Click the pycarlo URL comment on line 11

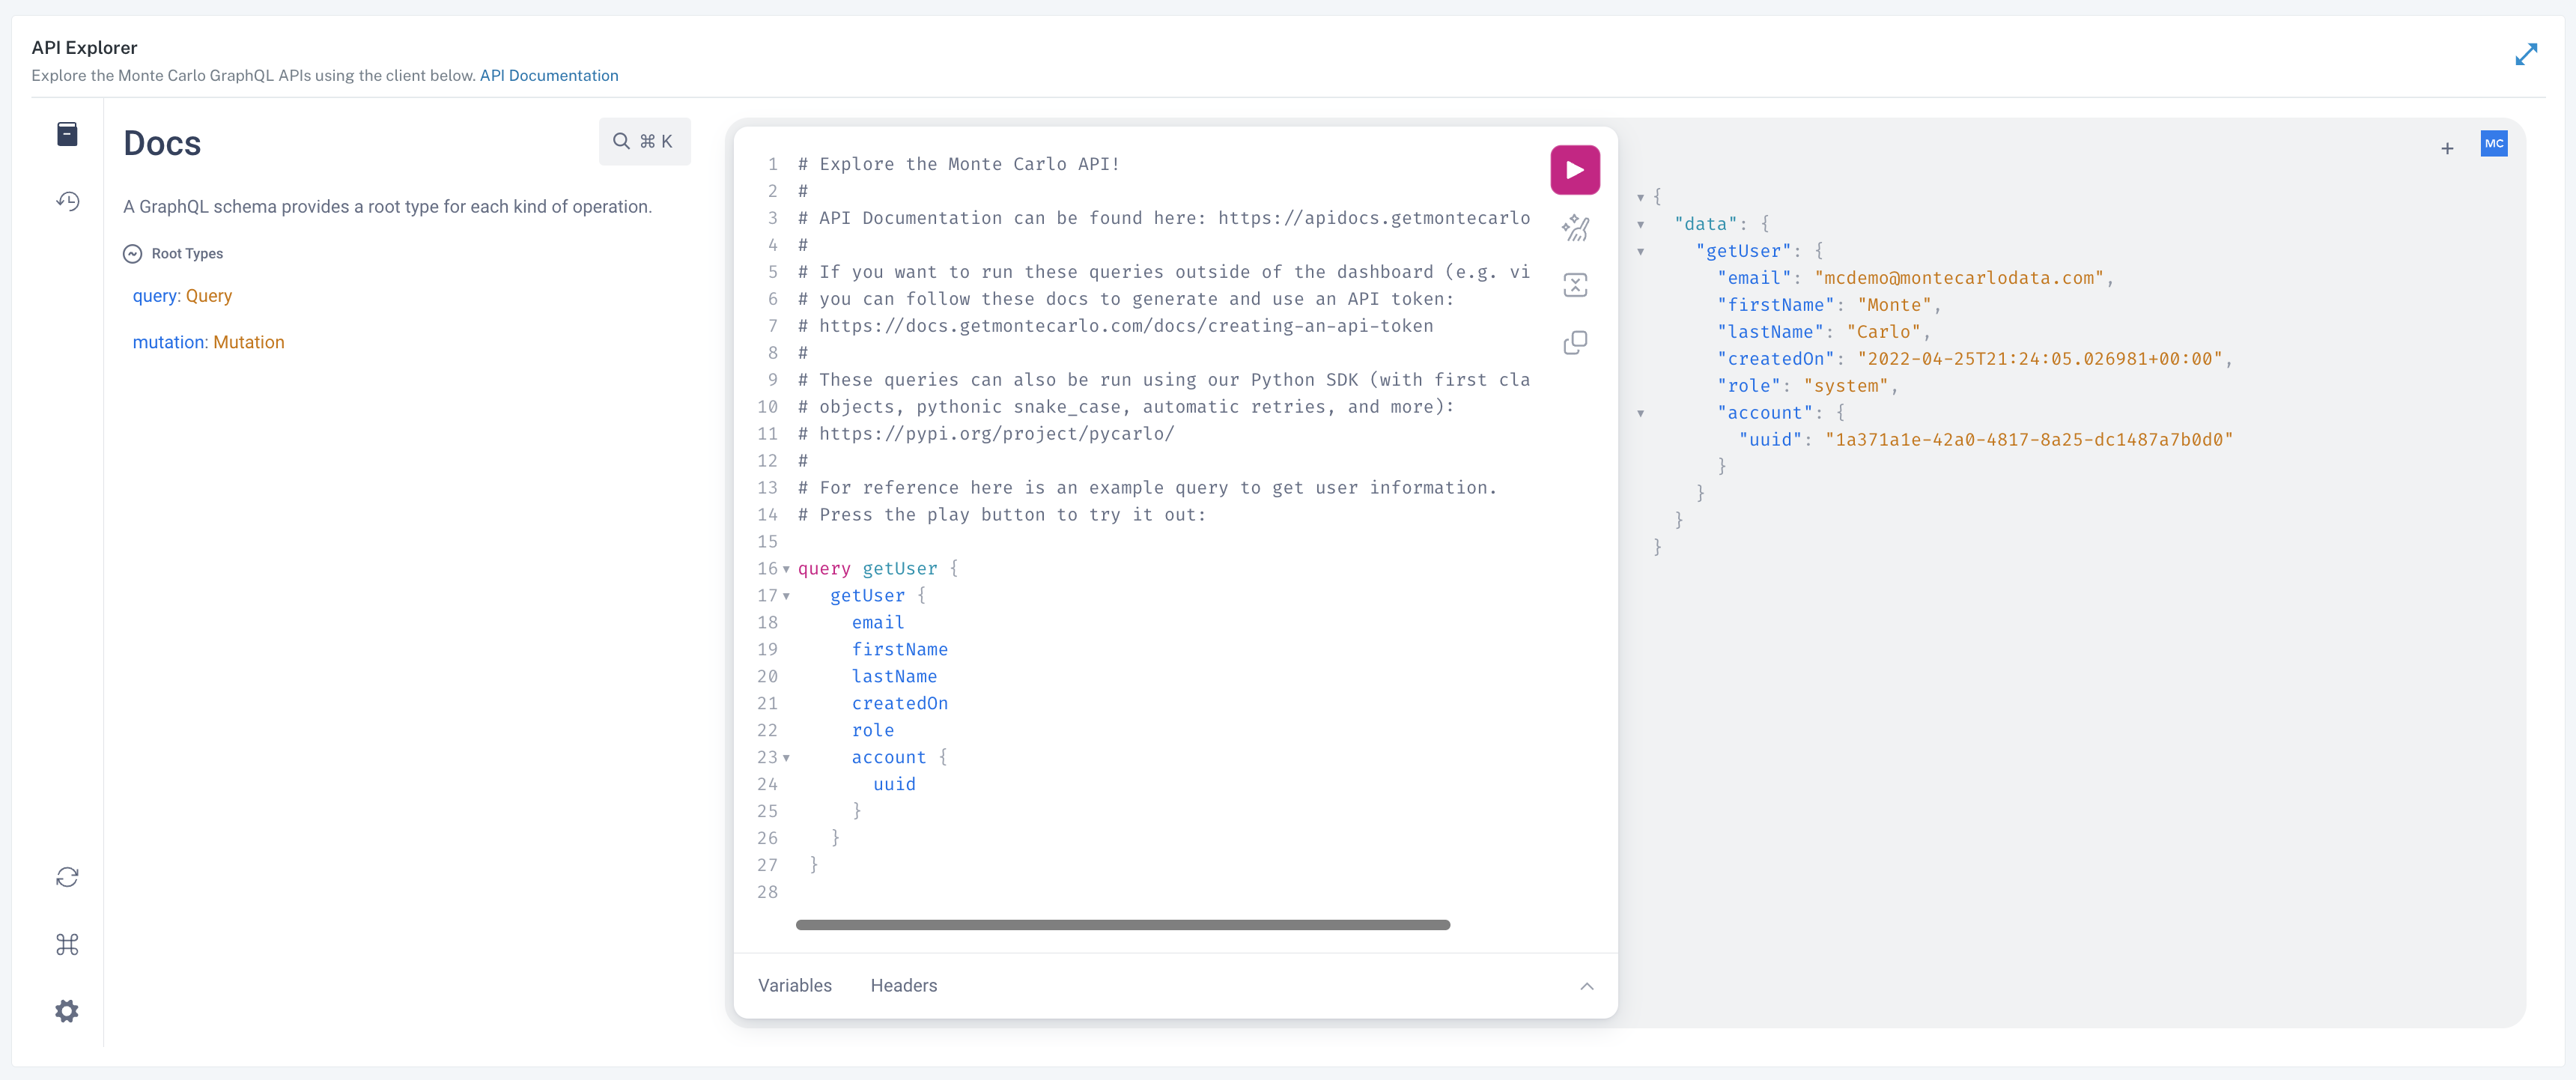click(x=996, y=434)
